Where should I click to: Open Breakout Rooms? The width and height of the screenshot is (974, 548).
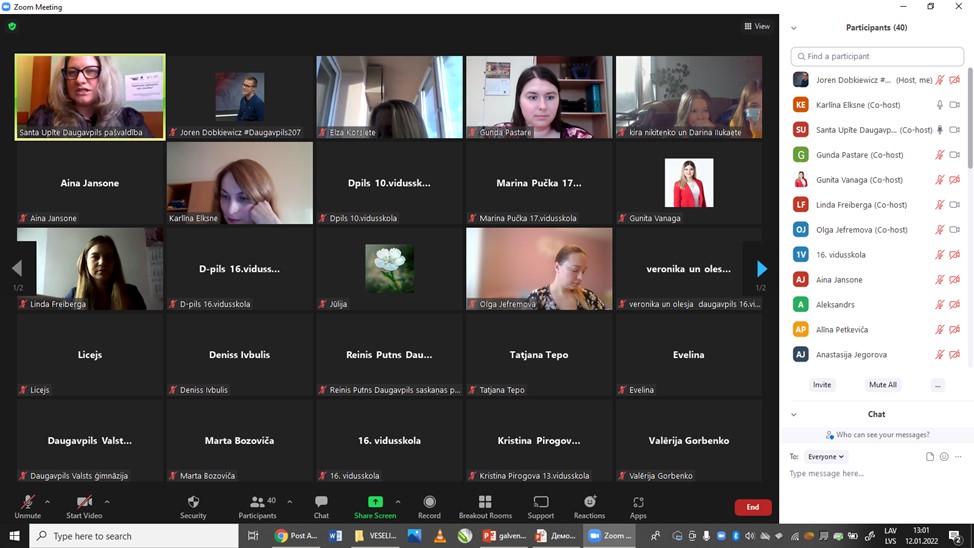(485, 507)
